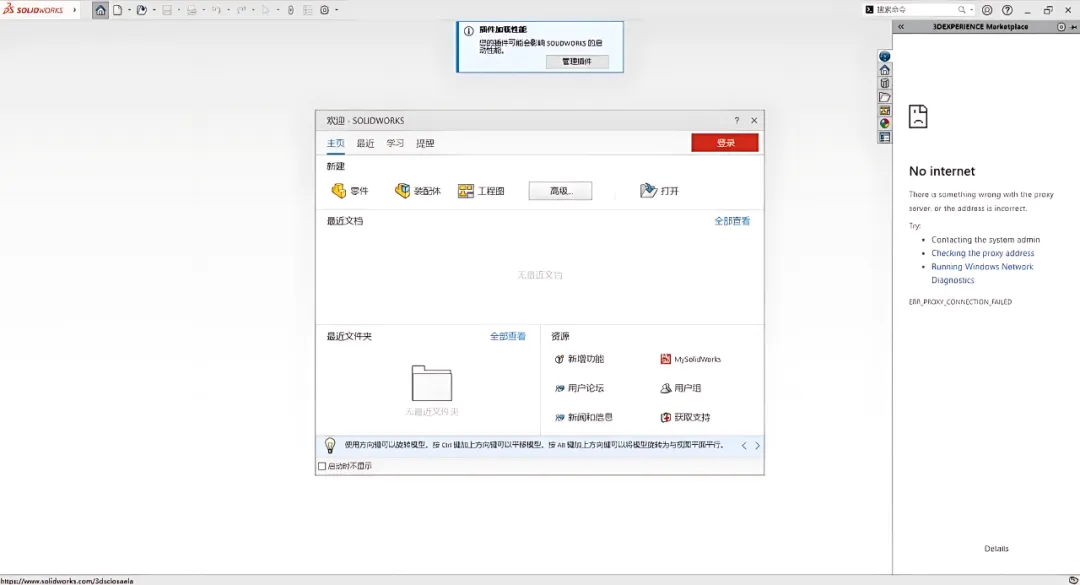The image size is (1080, 585).
Task: Click the 管理插件 button in notification
Action: pyautogui.click(x=577, y=61)
